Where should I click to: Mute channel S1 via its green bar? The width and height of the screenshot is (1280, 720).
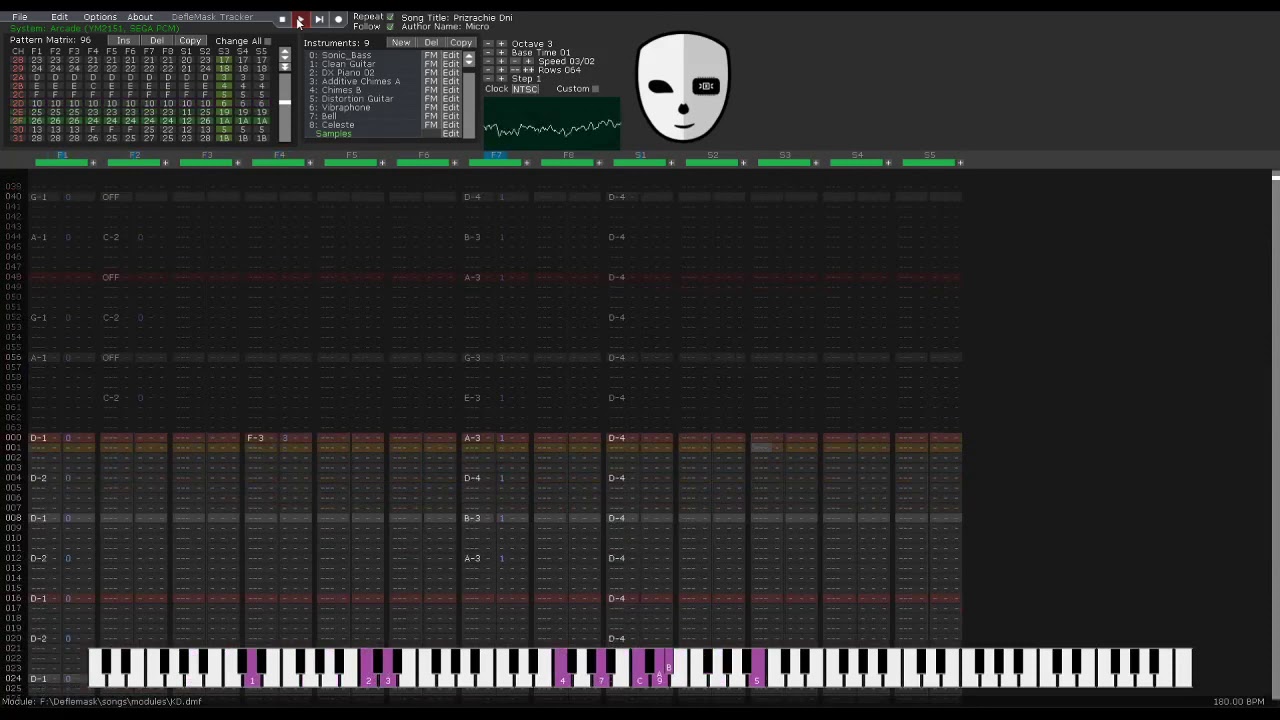pyautogui.click(x=638, y=162)
